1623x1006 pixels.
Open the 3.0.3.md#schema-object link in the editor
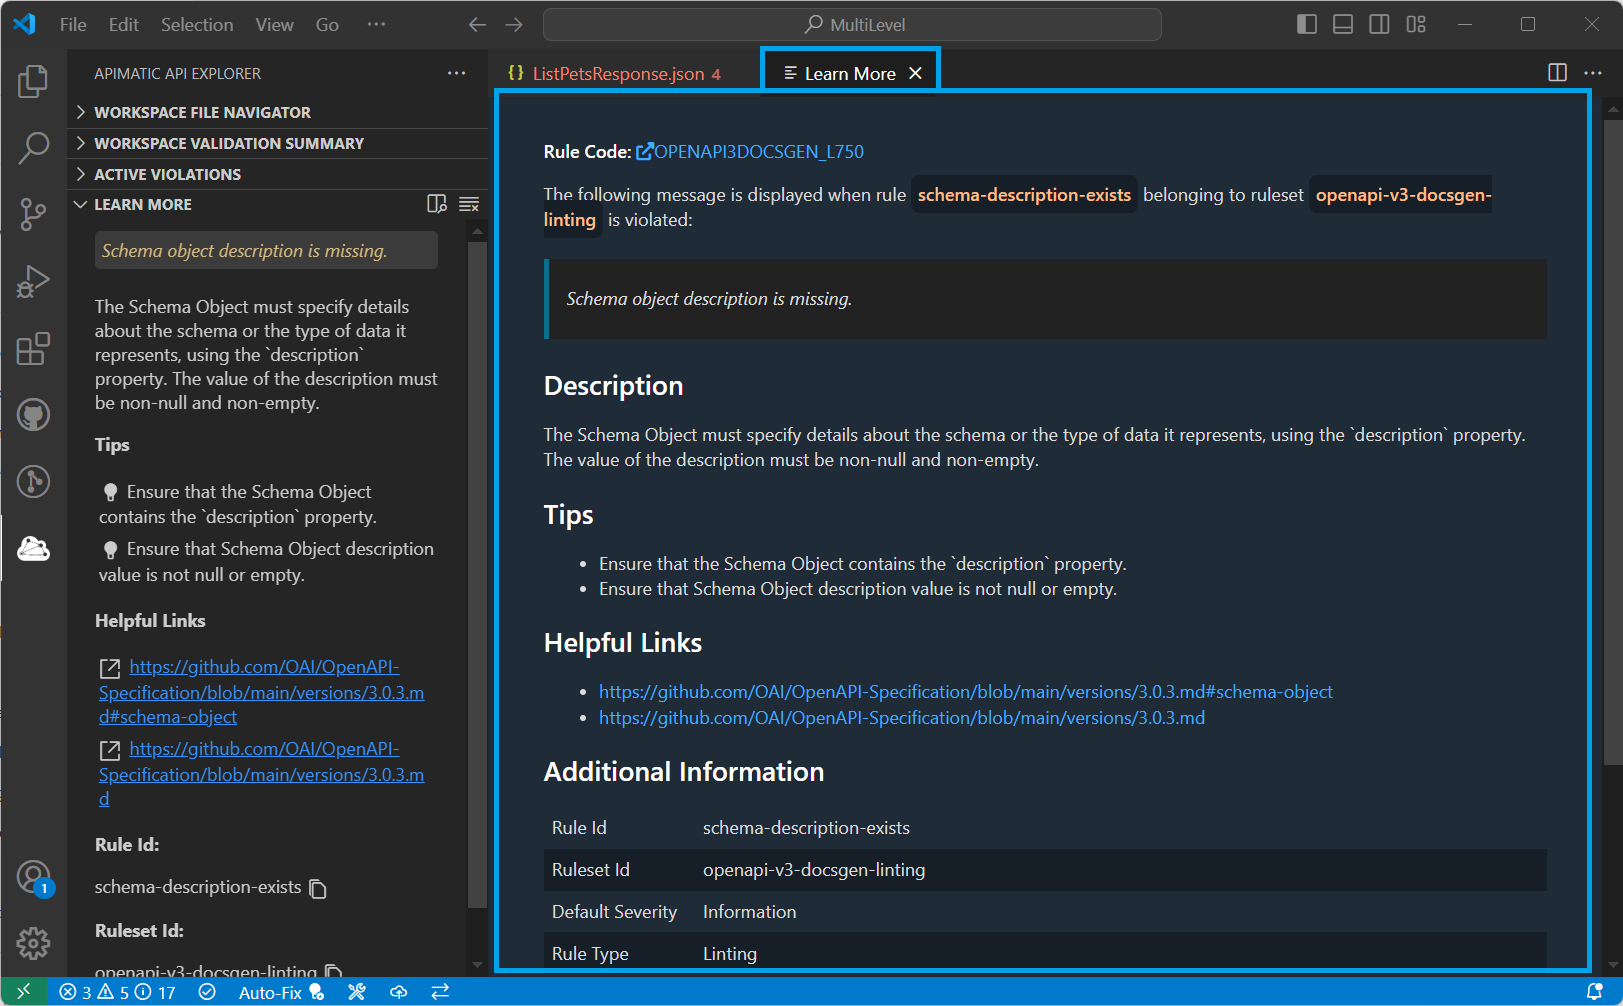[966, 692]
